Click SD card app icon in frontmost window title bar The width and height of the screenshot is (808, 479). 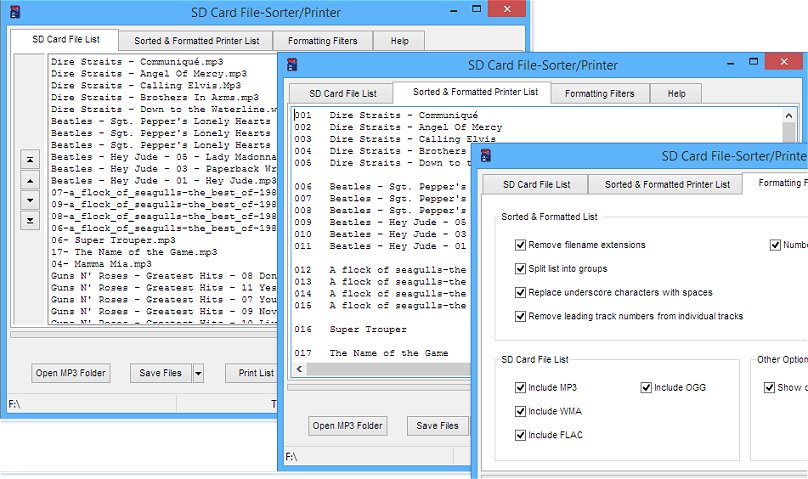click(484, 157)
